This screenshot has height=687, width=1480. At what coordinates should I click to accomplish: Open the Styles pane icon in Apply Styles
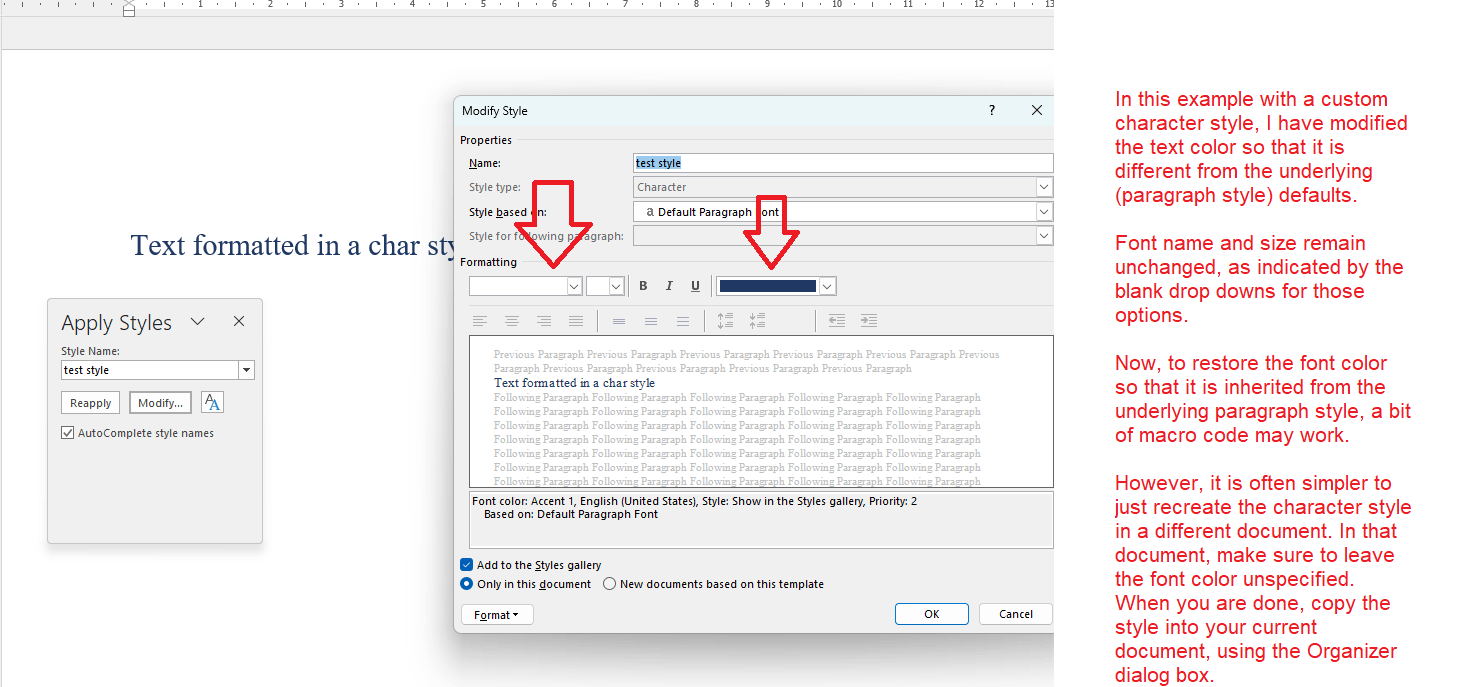coord(212,402)
